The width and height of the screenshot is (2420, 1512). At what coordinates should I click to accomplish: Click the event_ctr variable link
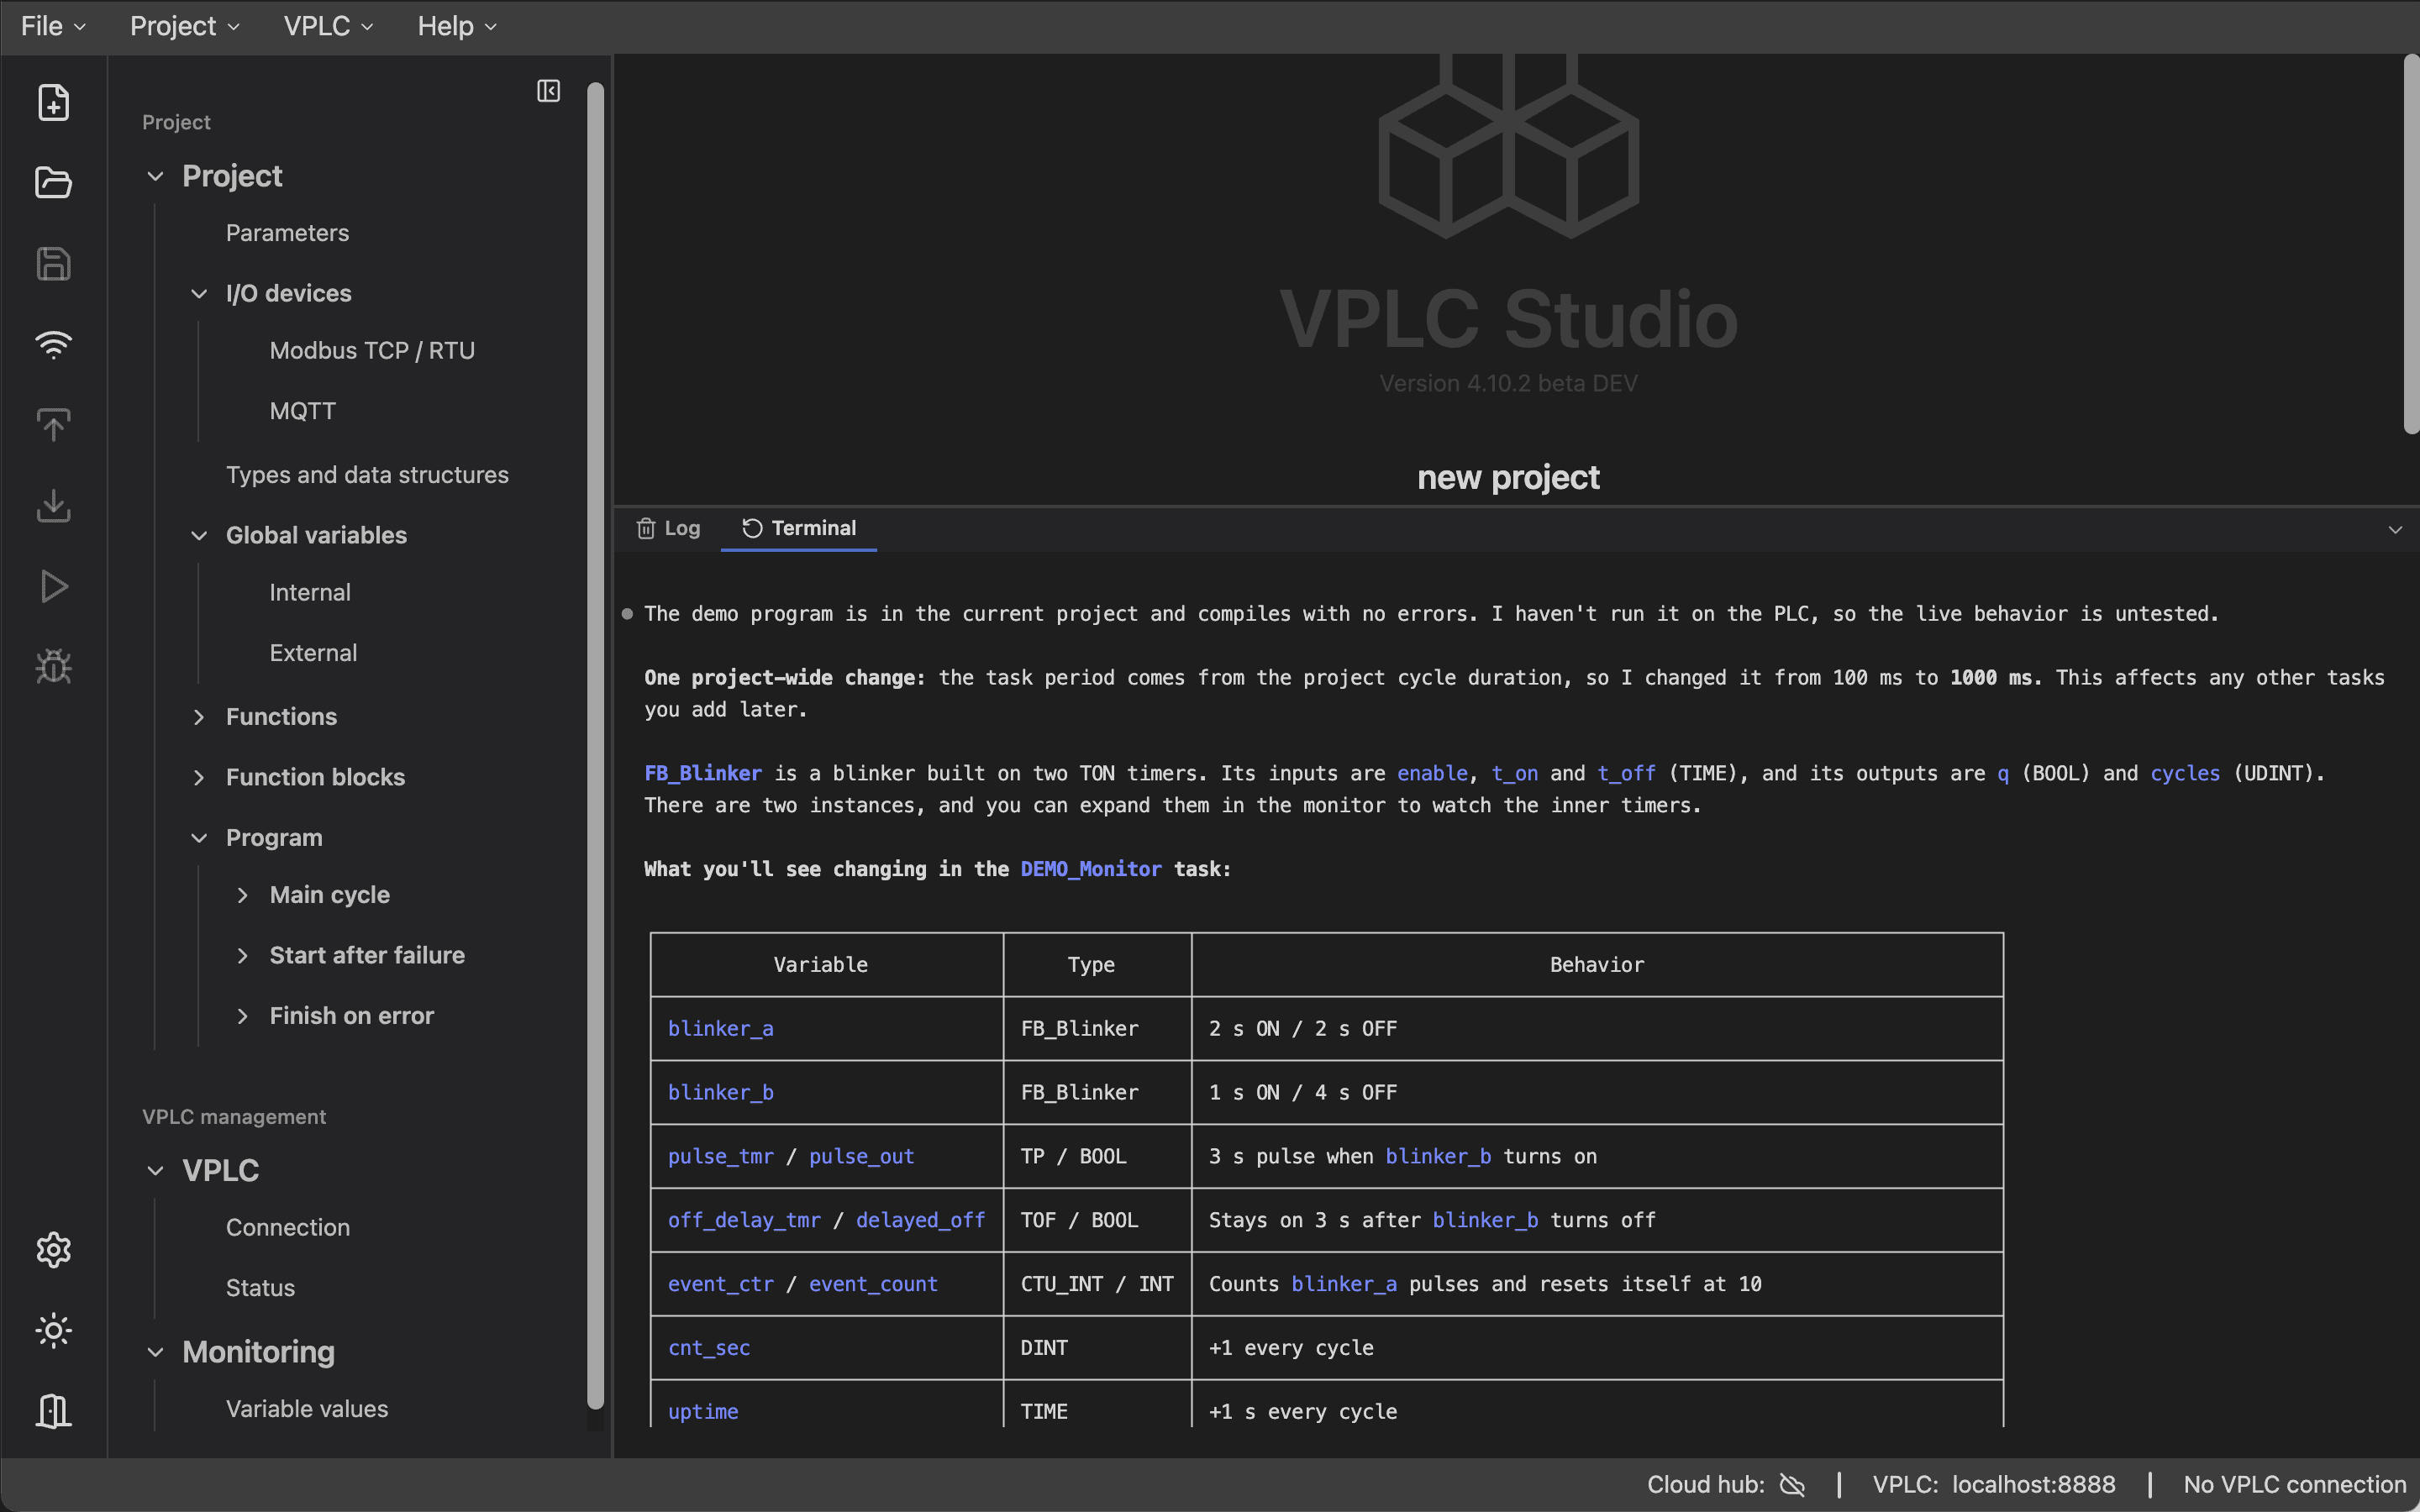pyautogui.click(x=720, y=1284)
